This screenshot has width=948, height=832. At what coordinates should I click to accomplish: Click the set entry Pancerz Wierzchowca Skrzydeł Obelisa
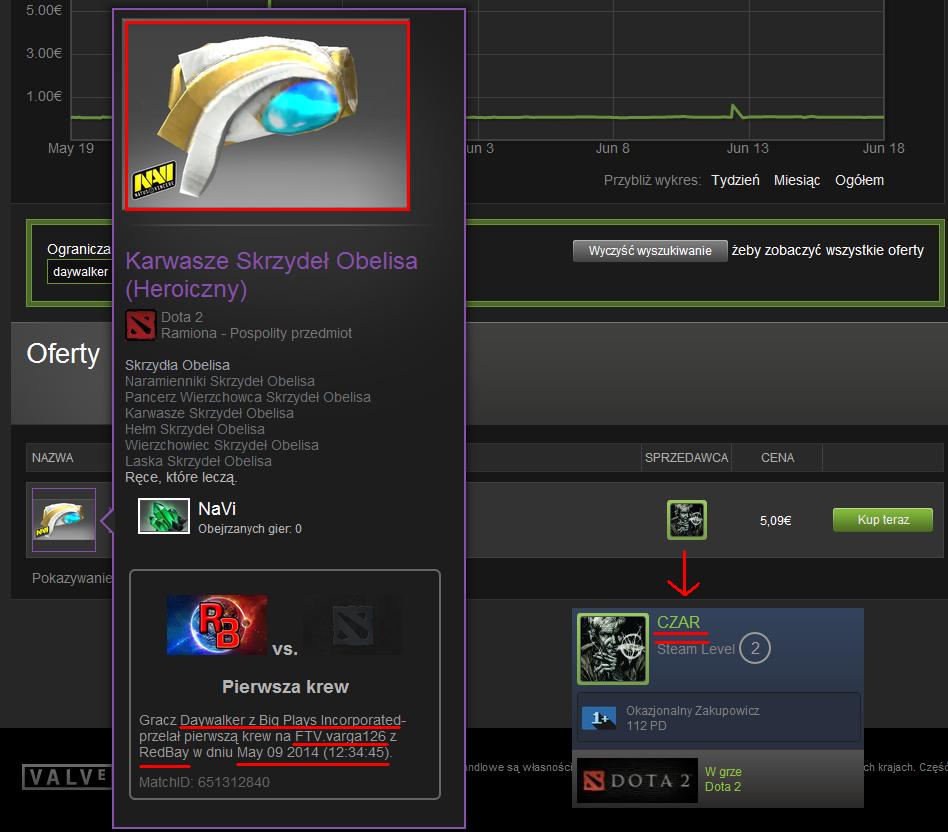pos(248,397)
